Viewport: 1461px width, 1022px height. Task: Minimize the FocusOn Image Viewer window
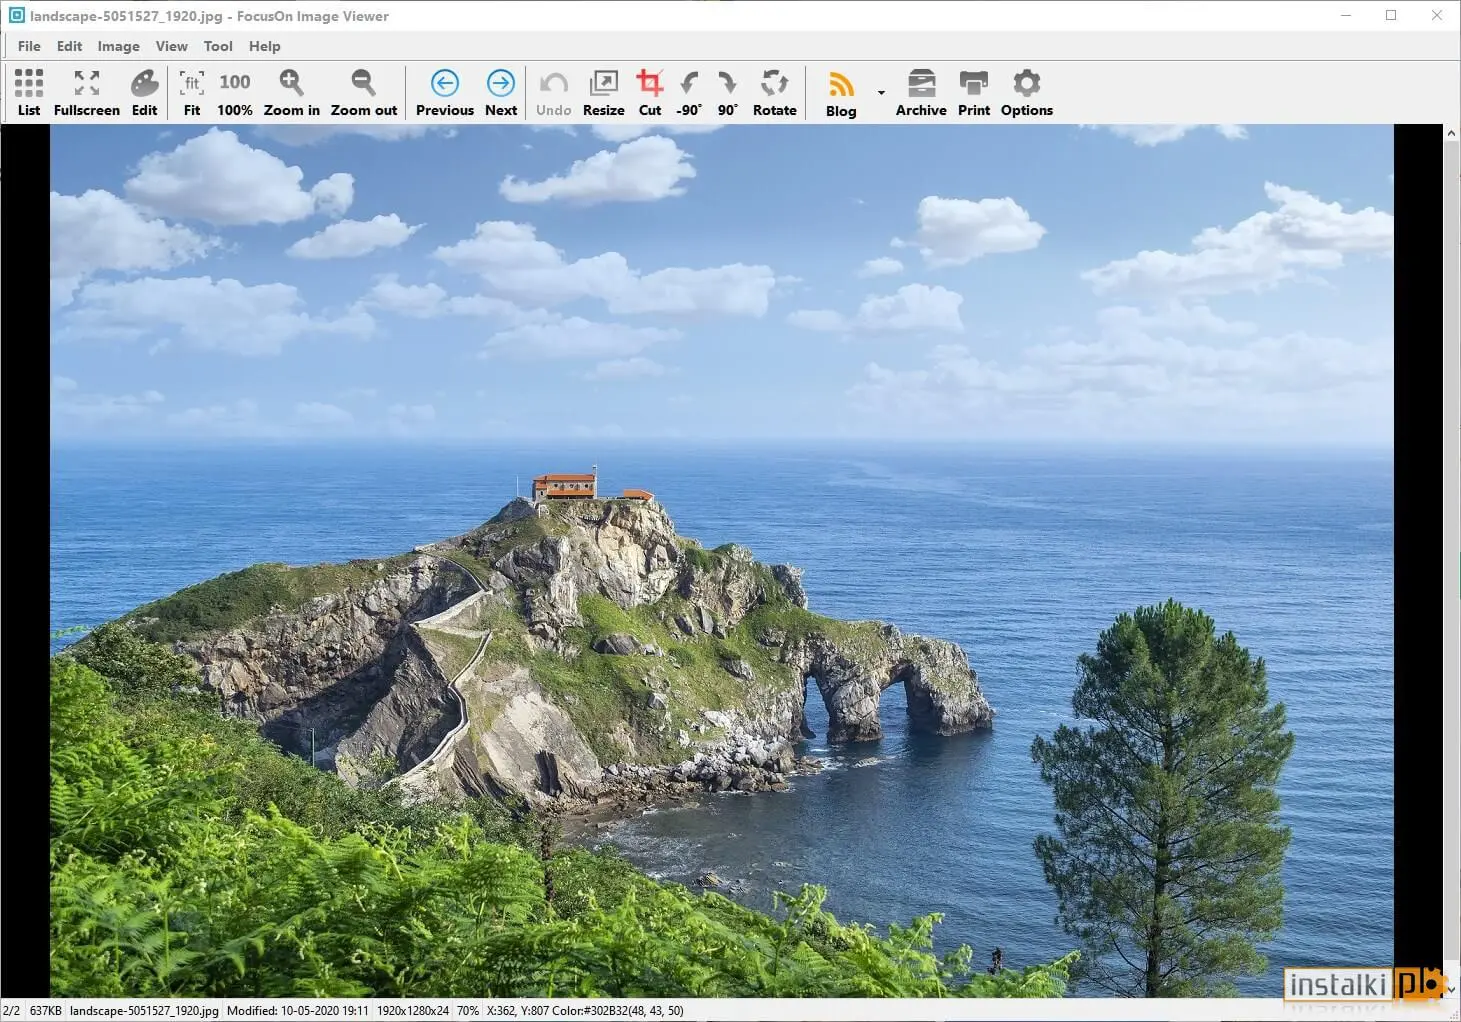pos(1345,15)
